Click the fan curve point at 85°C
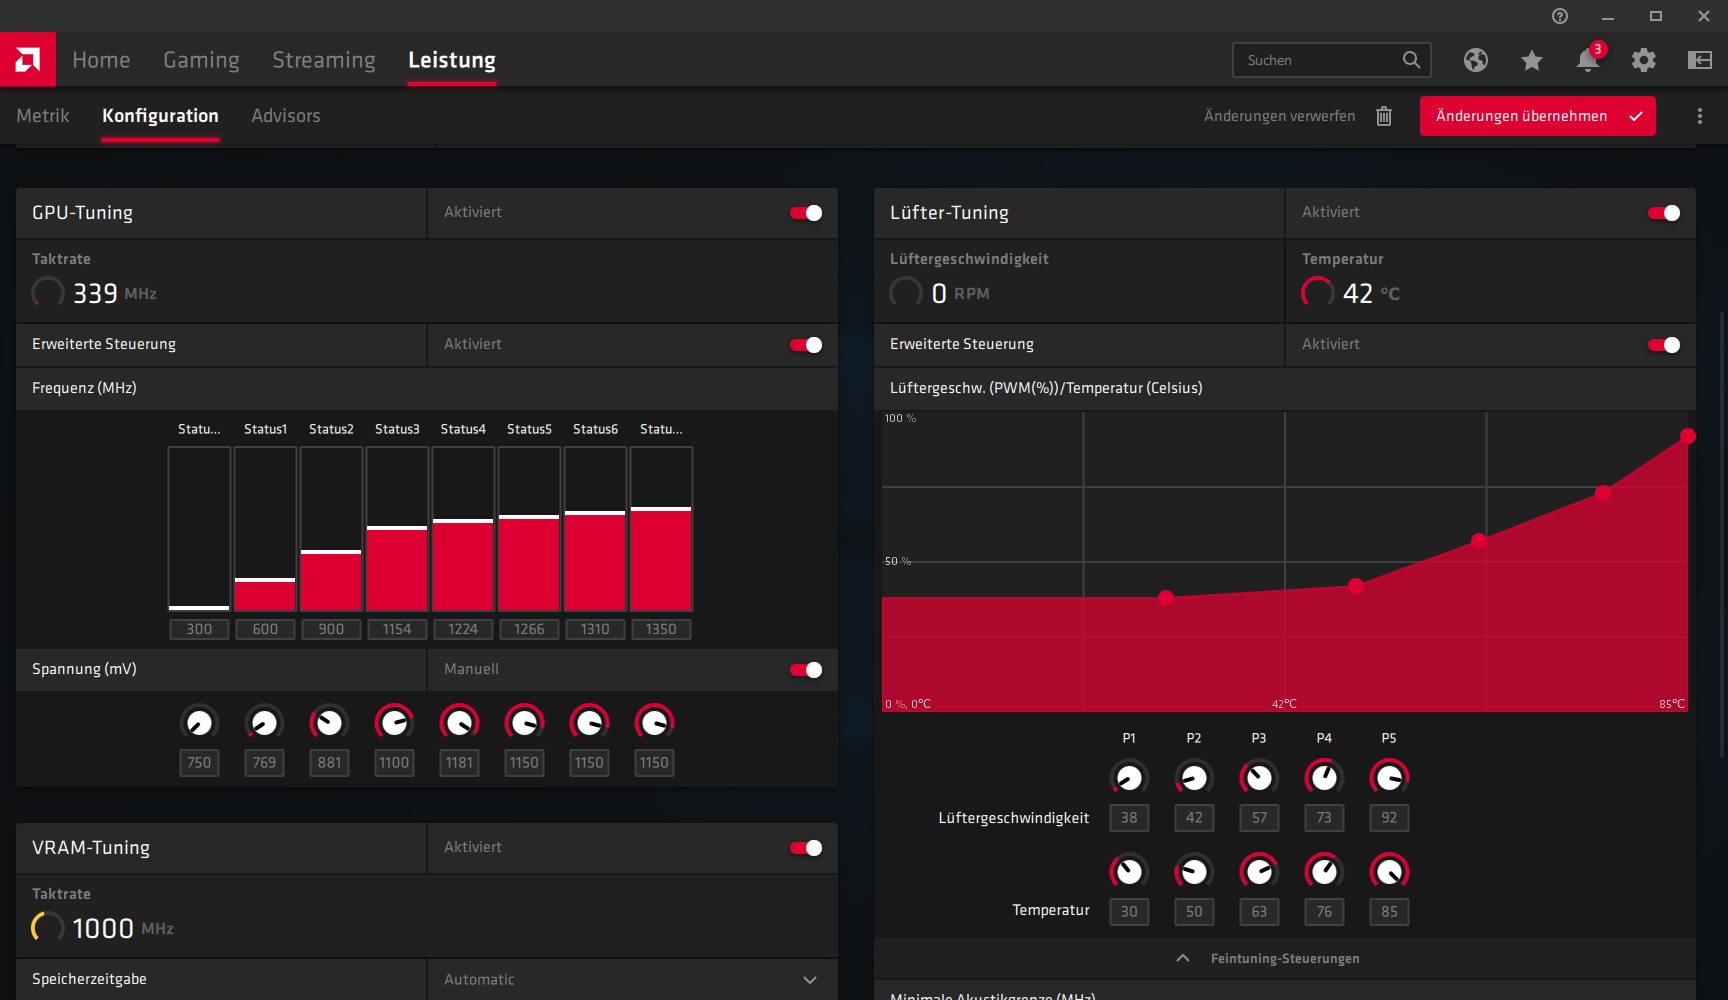Screen dimensions: 1728x1000 click(1688, 436)
